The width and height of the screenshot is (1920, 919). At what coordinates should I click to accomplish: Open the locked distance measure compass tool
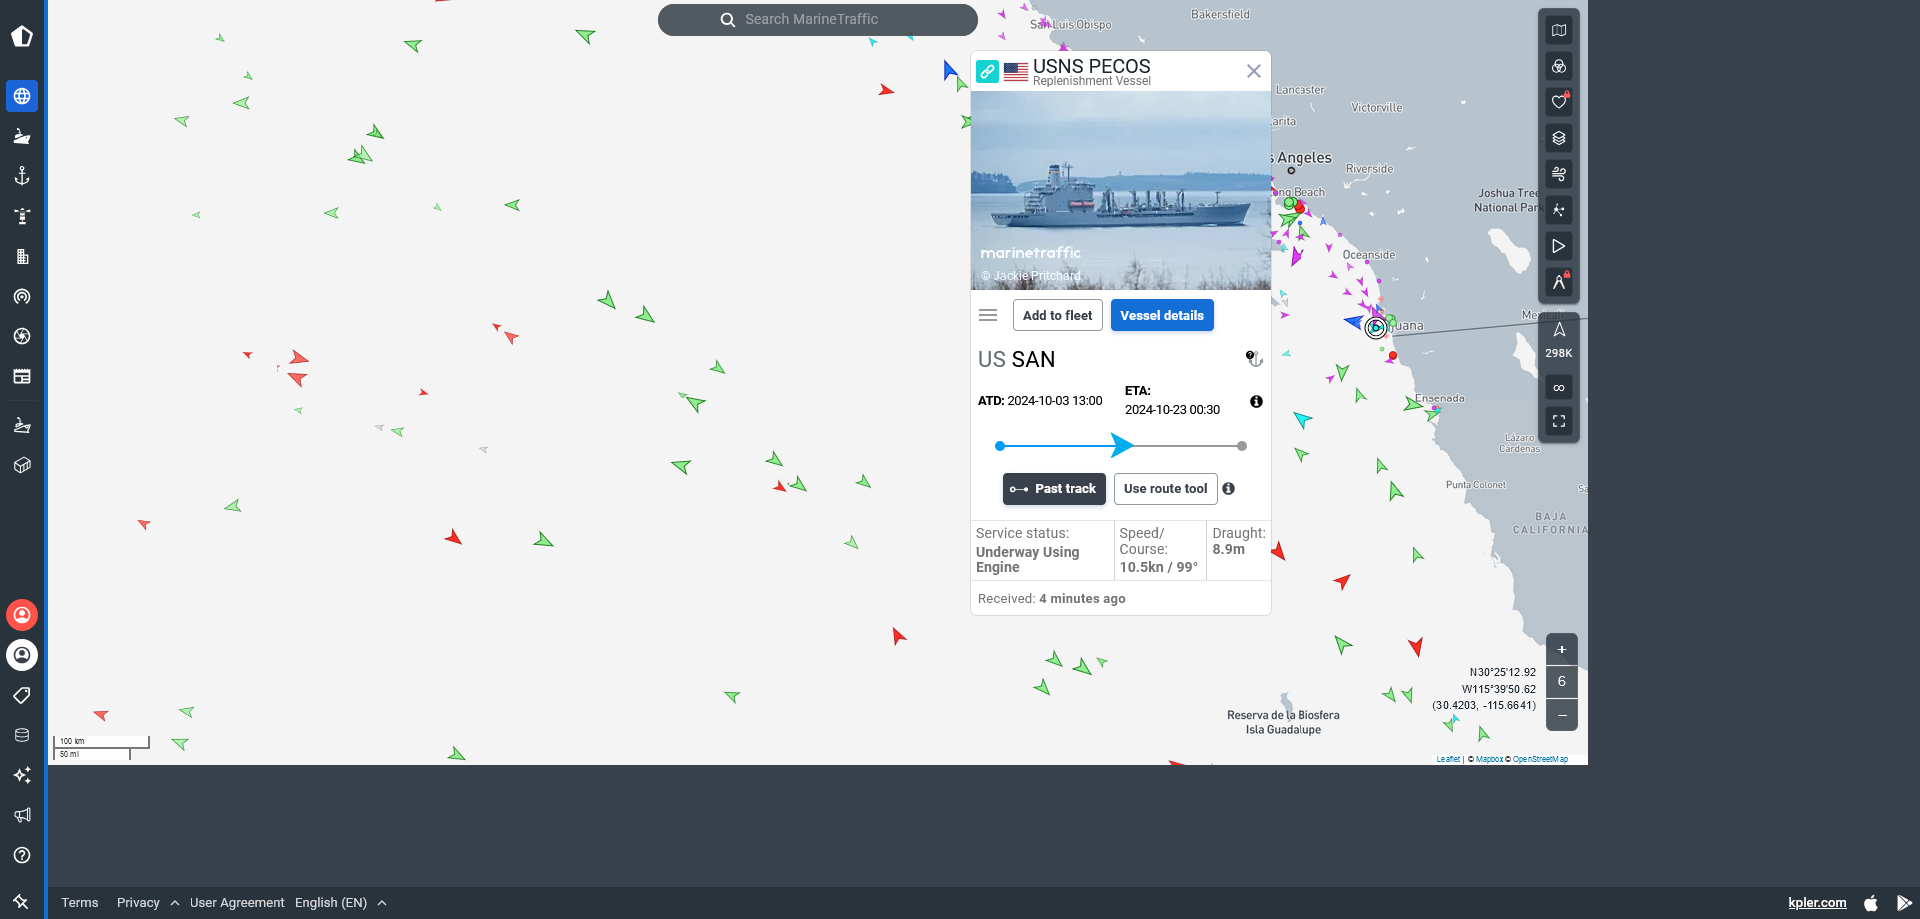coord(1559,282)
